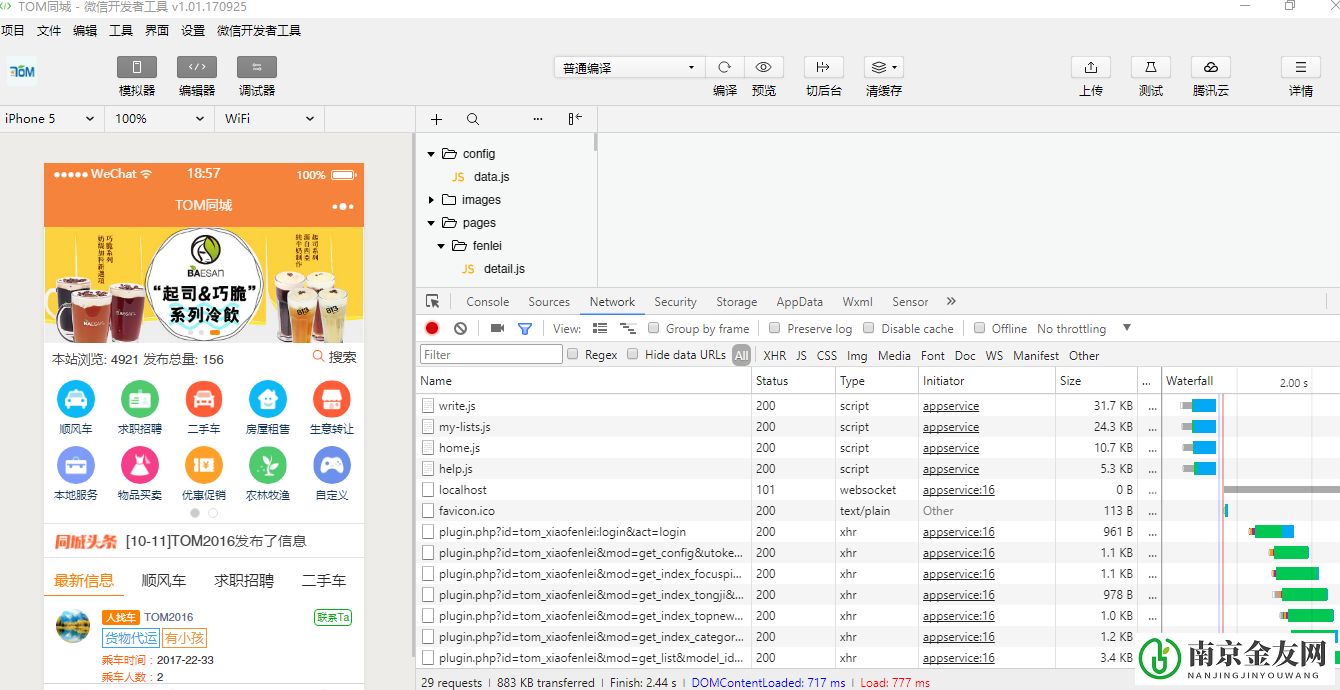Click the appservice:16 initiator link for localhost

click(958, 490)
